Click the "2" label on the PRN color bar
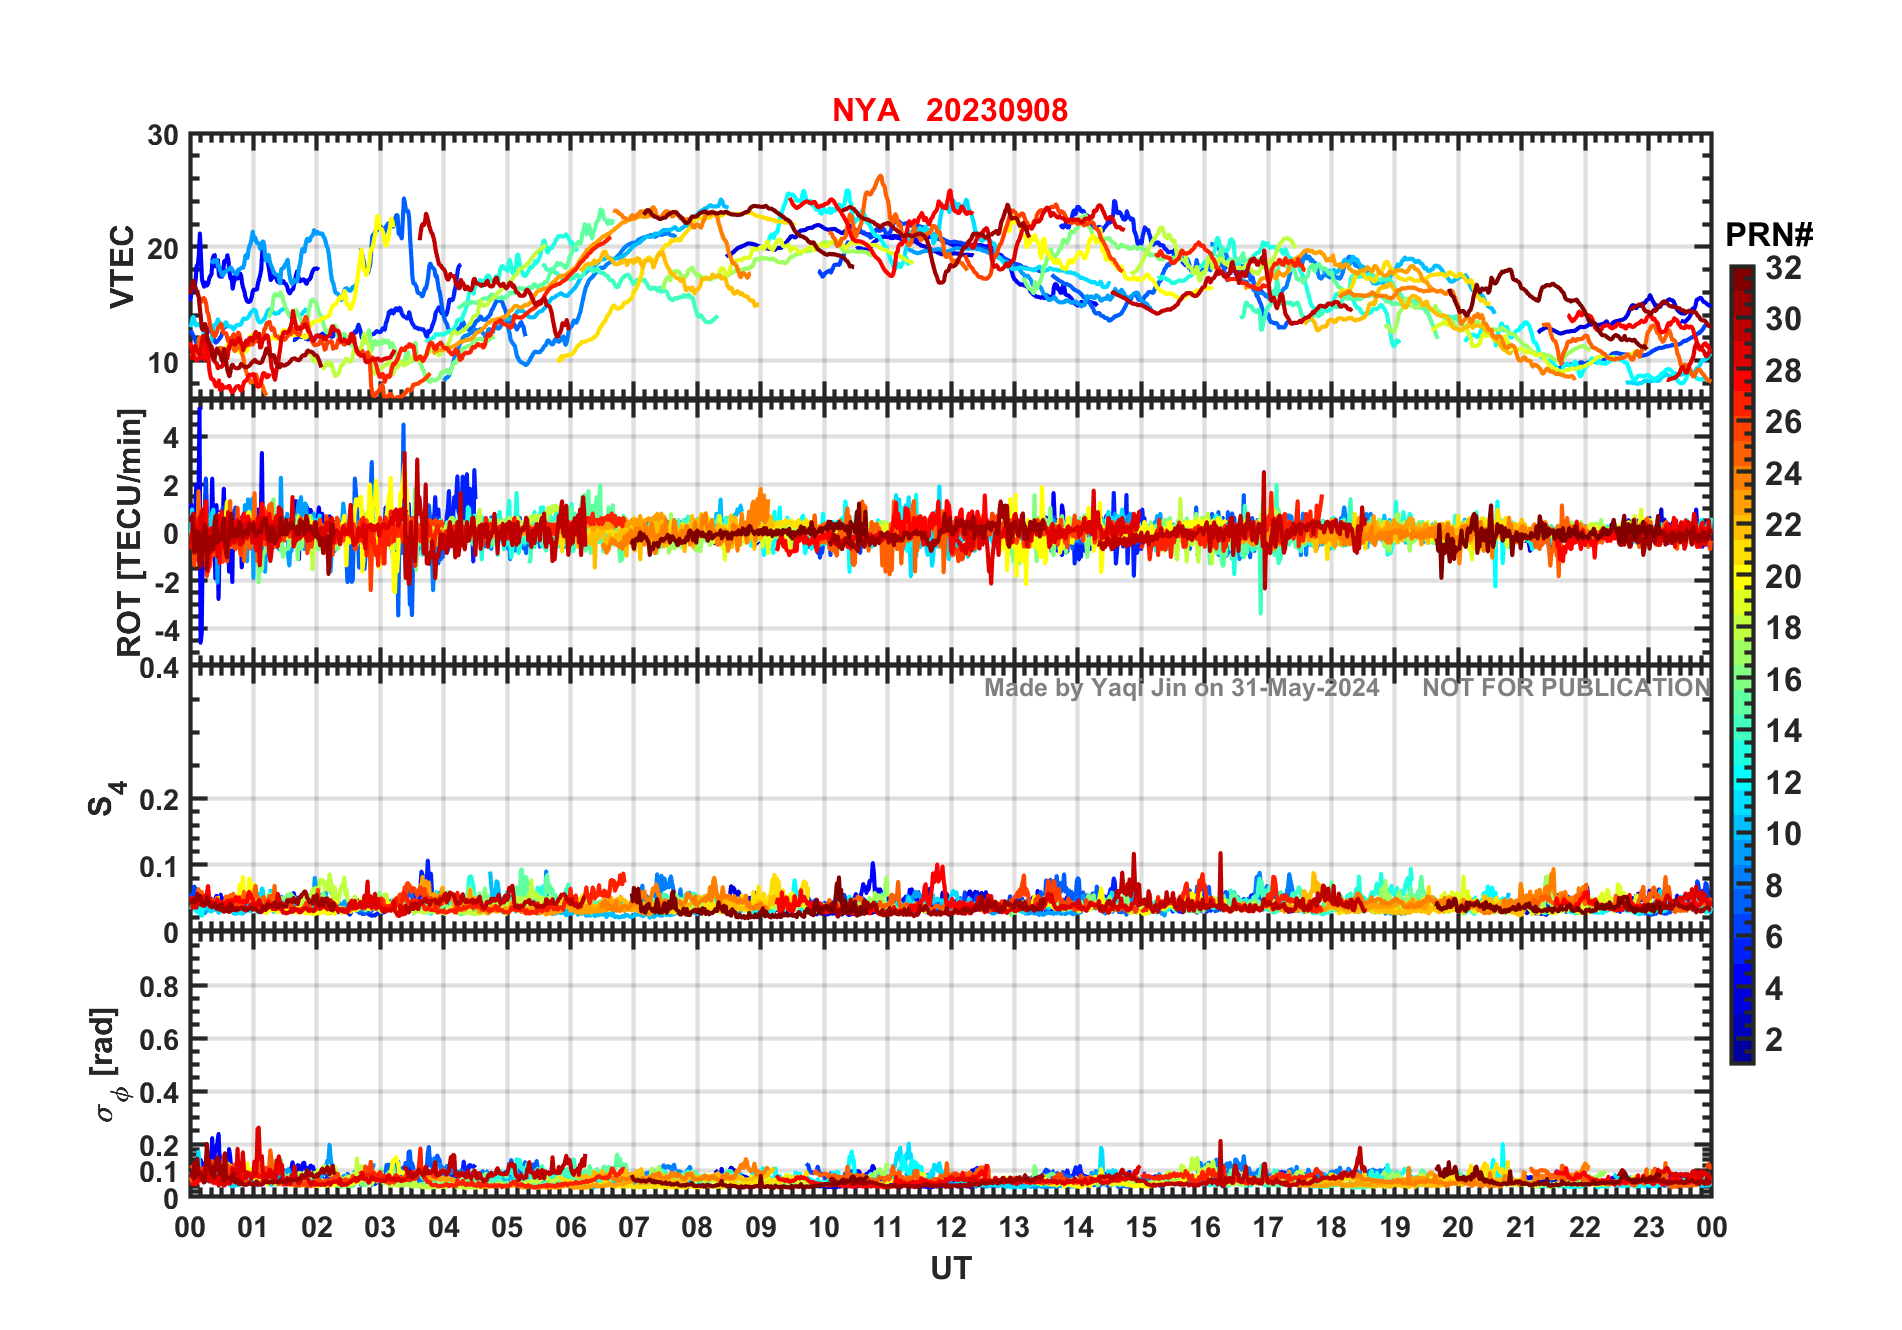Screen dimensions: 1902x1330 (x=1774, y=1040)
